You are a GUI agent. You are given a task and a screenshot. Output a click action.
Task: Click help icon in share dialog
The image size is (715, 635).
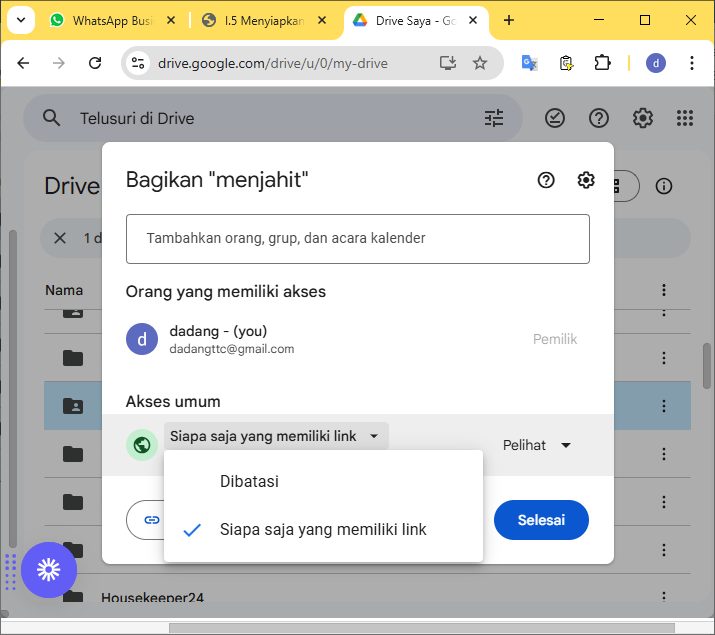coord(546,180)
